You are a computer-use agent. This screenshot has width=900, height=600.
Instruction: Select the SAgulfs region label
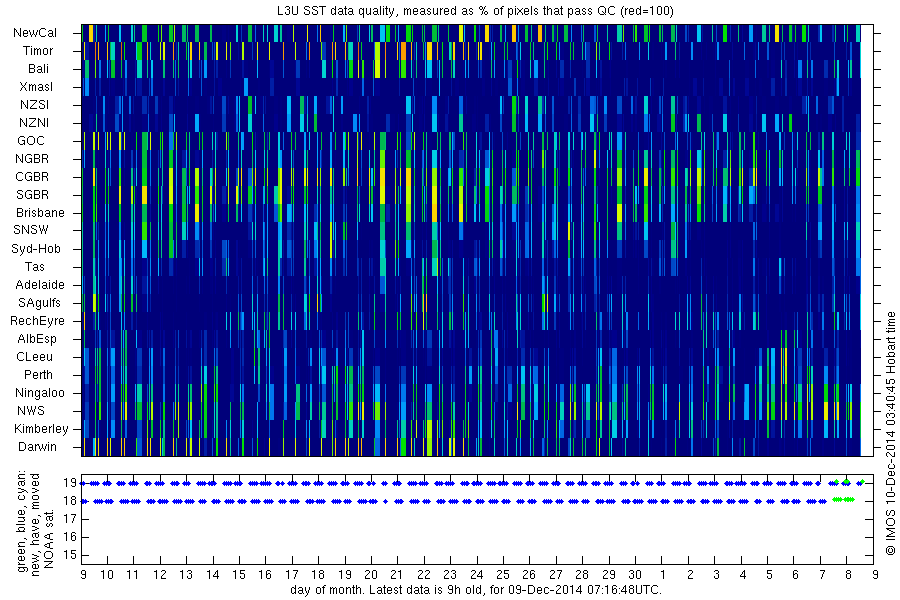point(39,303)
